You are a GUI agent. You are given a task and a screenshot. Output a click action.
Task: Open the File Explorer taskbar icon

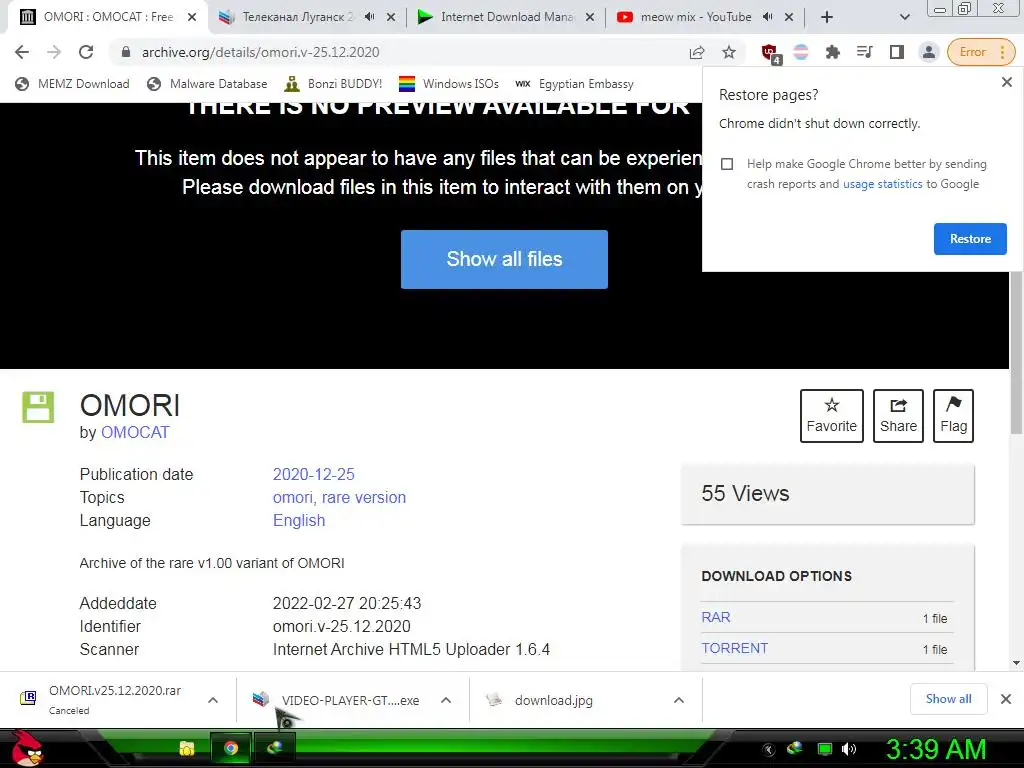(x=187, y=748)
